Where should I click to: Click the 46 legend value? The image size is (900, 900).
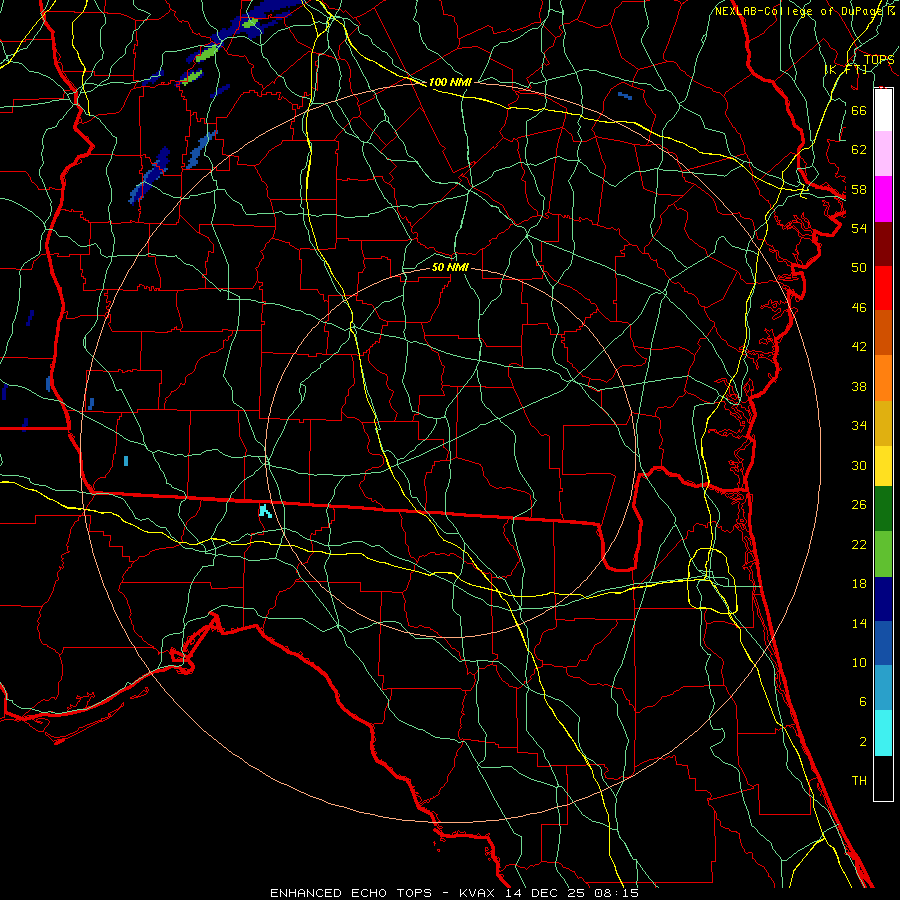click(859, 308)
